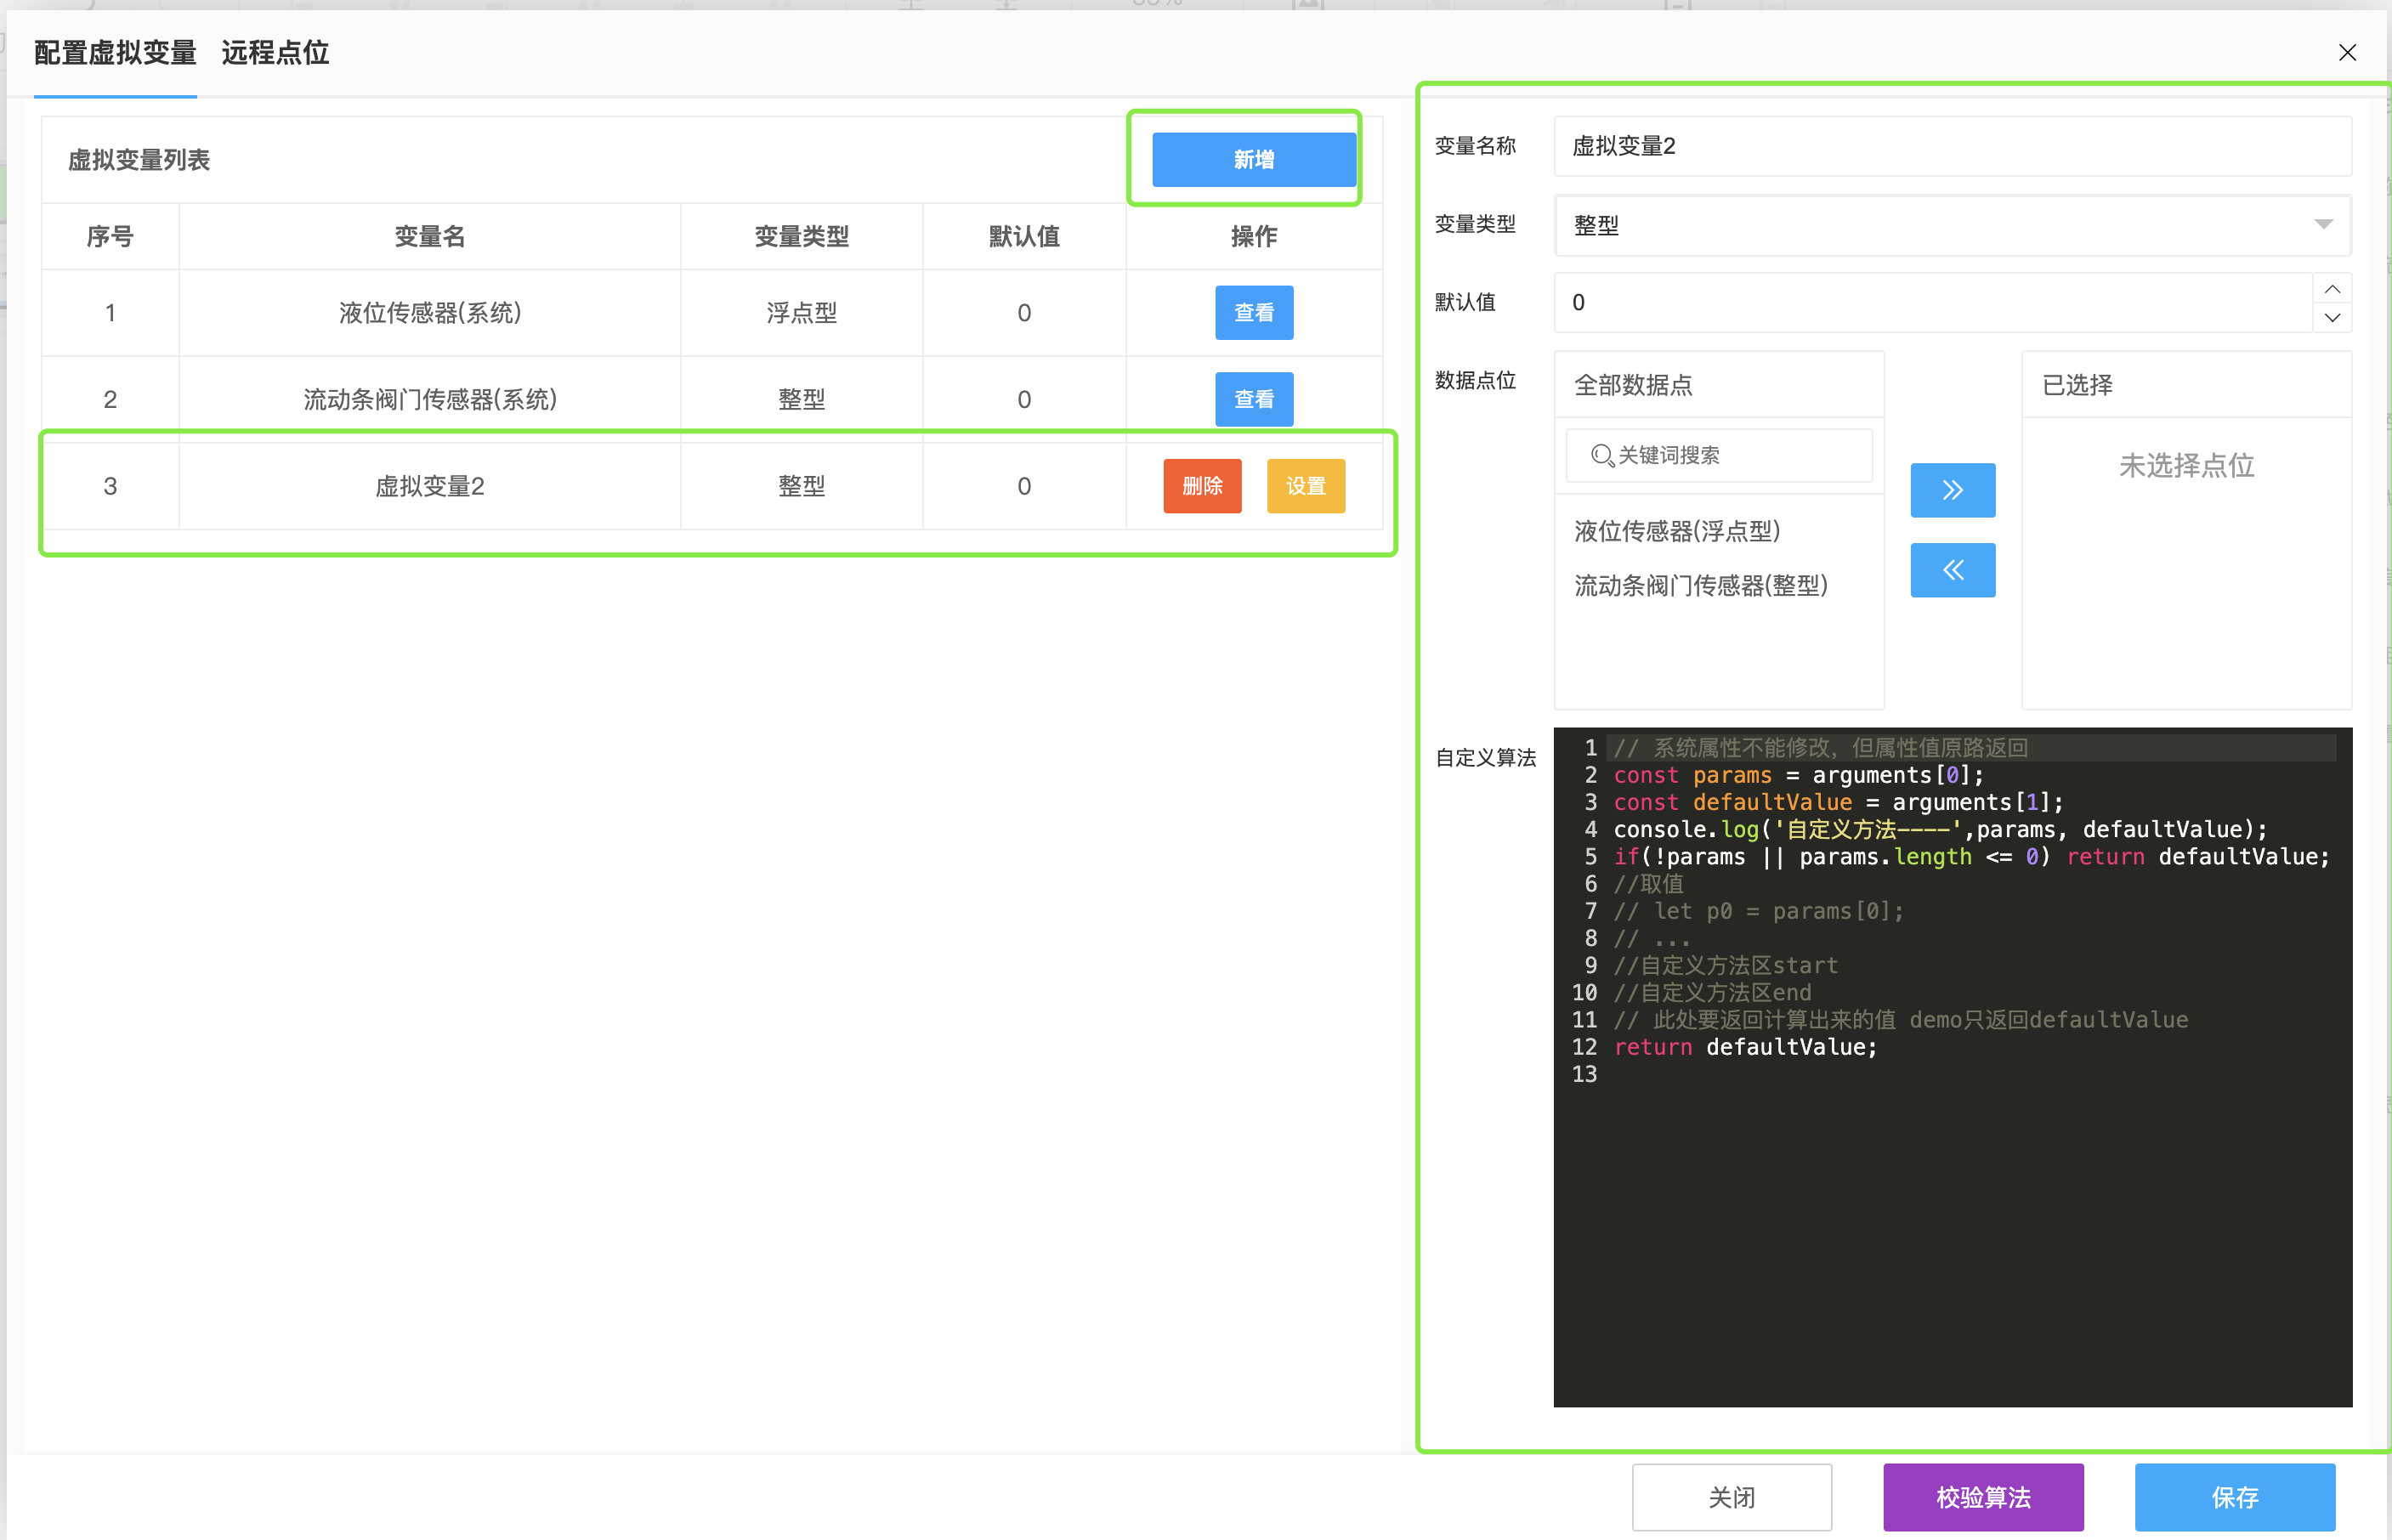Click table cell 虚拟变量2

click(x=430, y=486)
